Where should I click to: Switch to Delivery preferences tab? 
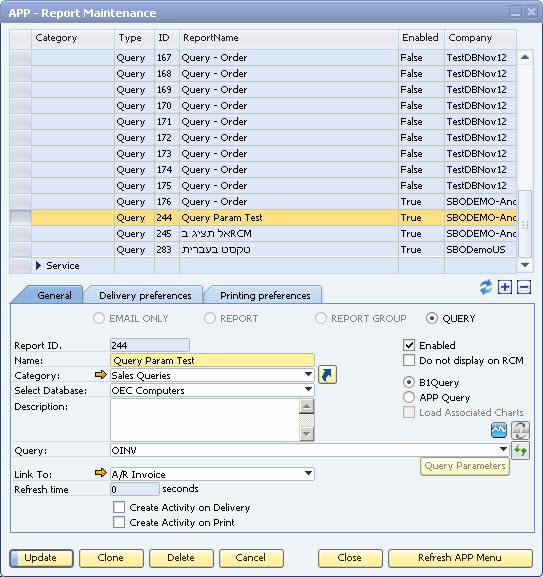(x=145, y=295)
